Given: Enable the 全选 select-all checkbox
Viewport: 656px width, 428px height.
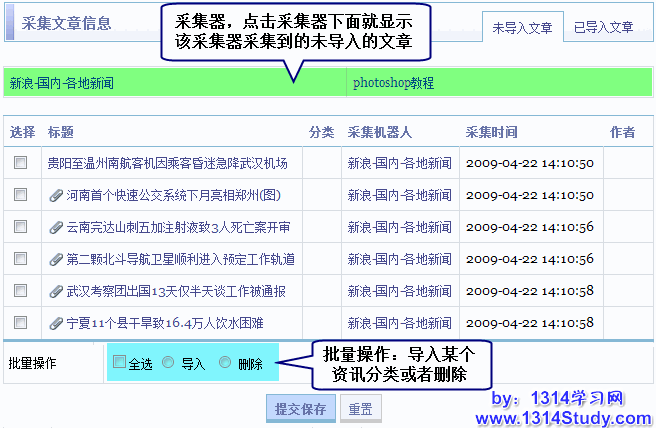Looking at the screenshot, I should tap(120, 363).
